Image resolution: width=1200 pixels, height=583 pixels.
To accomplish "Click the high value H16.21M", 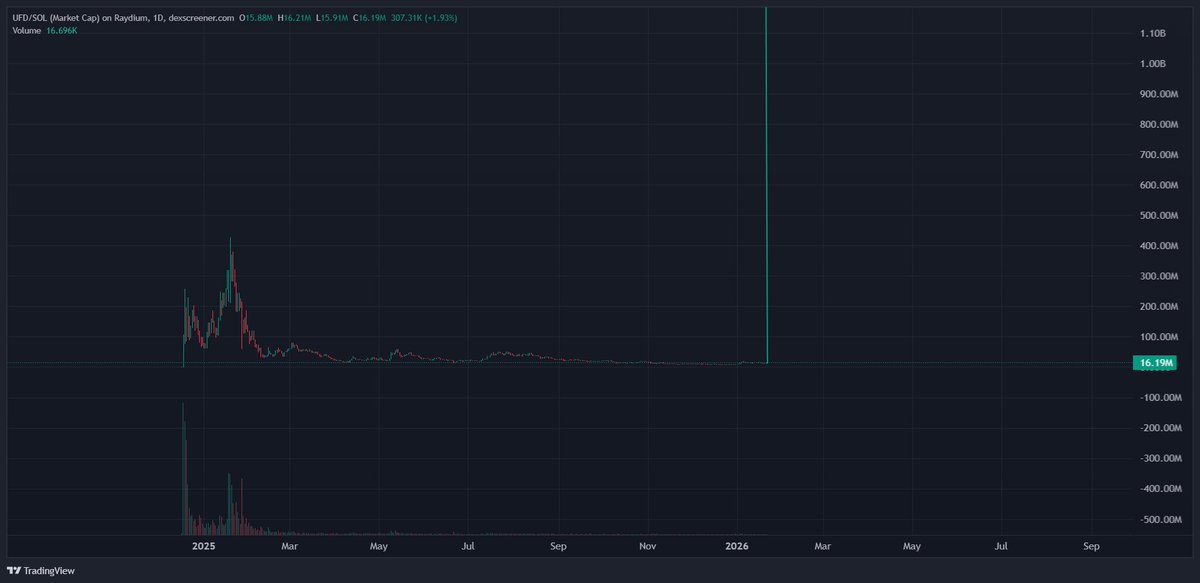I will coord(293,18).
